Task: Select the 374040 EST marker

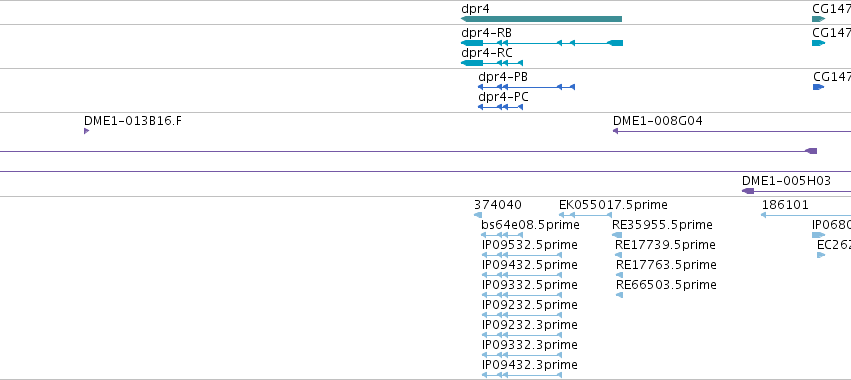Action: pos(478,215)
